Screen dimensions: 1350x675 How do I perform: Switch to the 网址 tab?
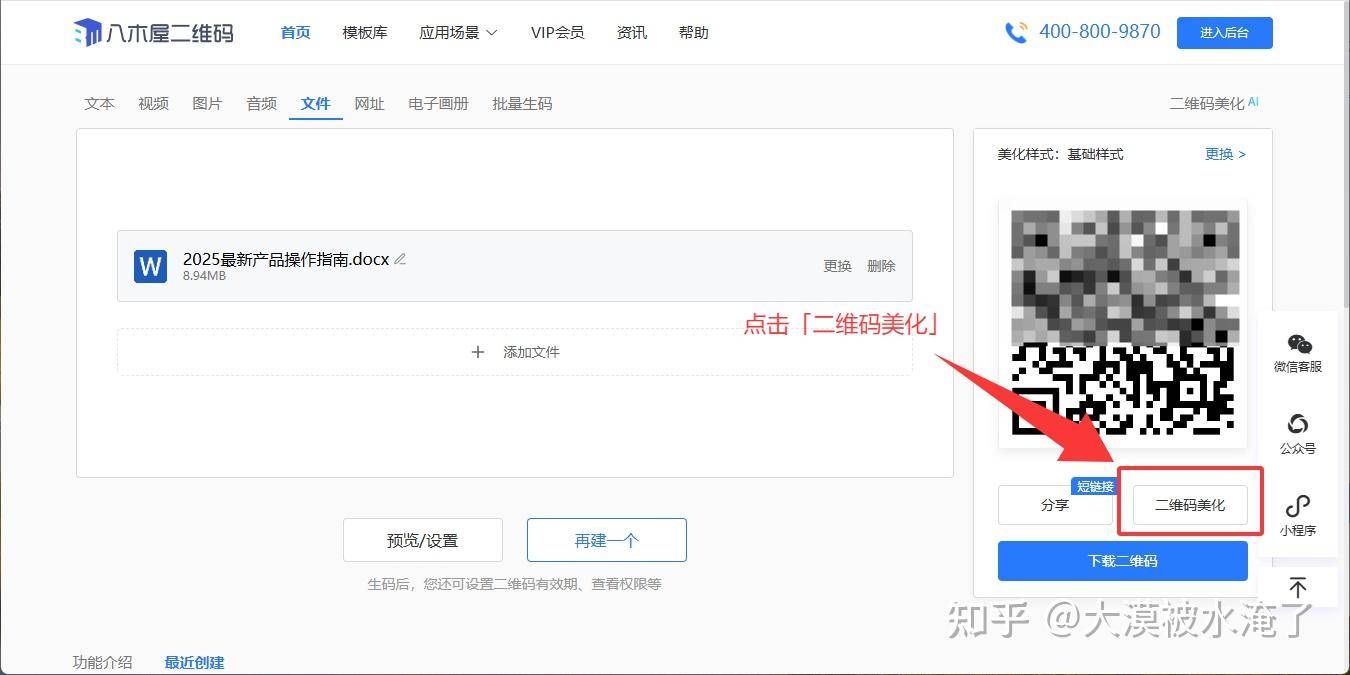click(x=370, y=104)
